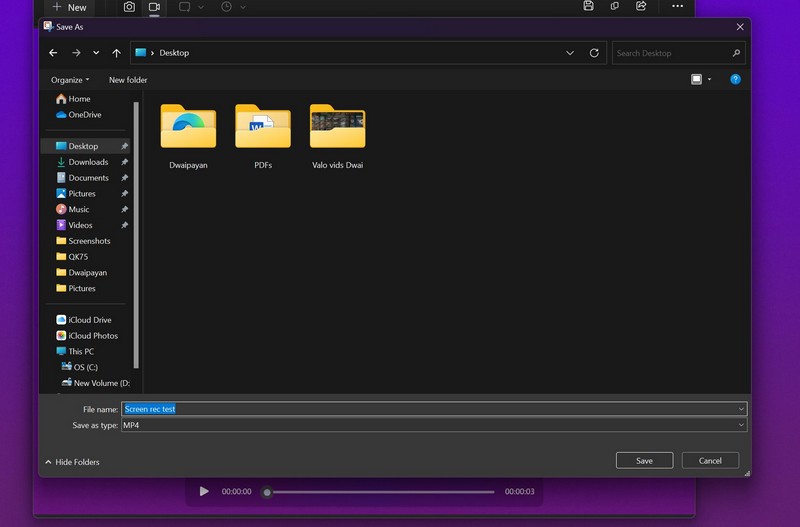Click the Help question mark icon
This screenshot has height=527, width=800.
[x=735, y=79]
